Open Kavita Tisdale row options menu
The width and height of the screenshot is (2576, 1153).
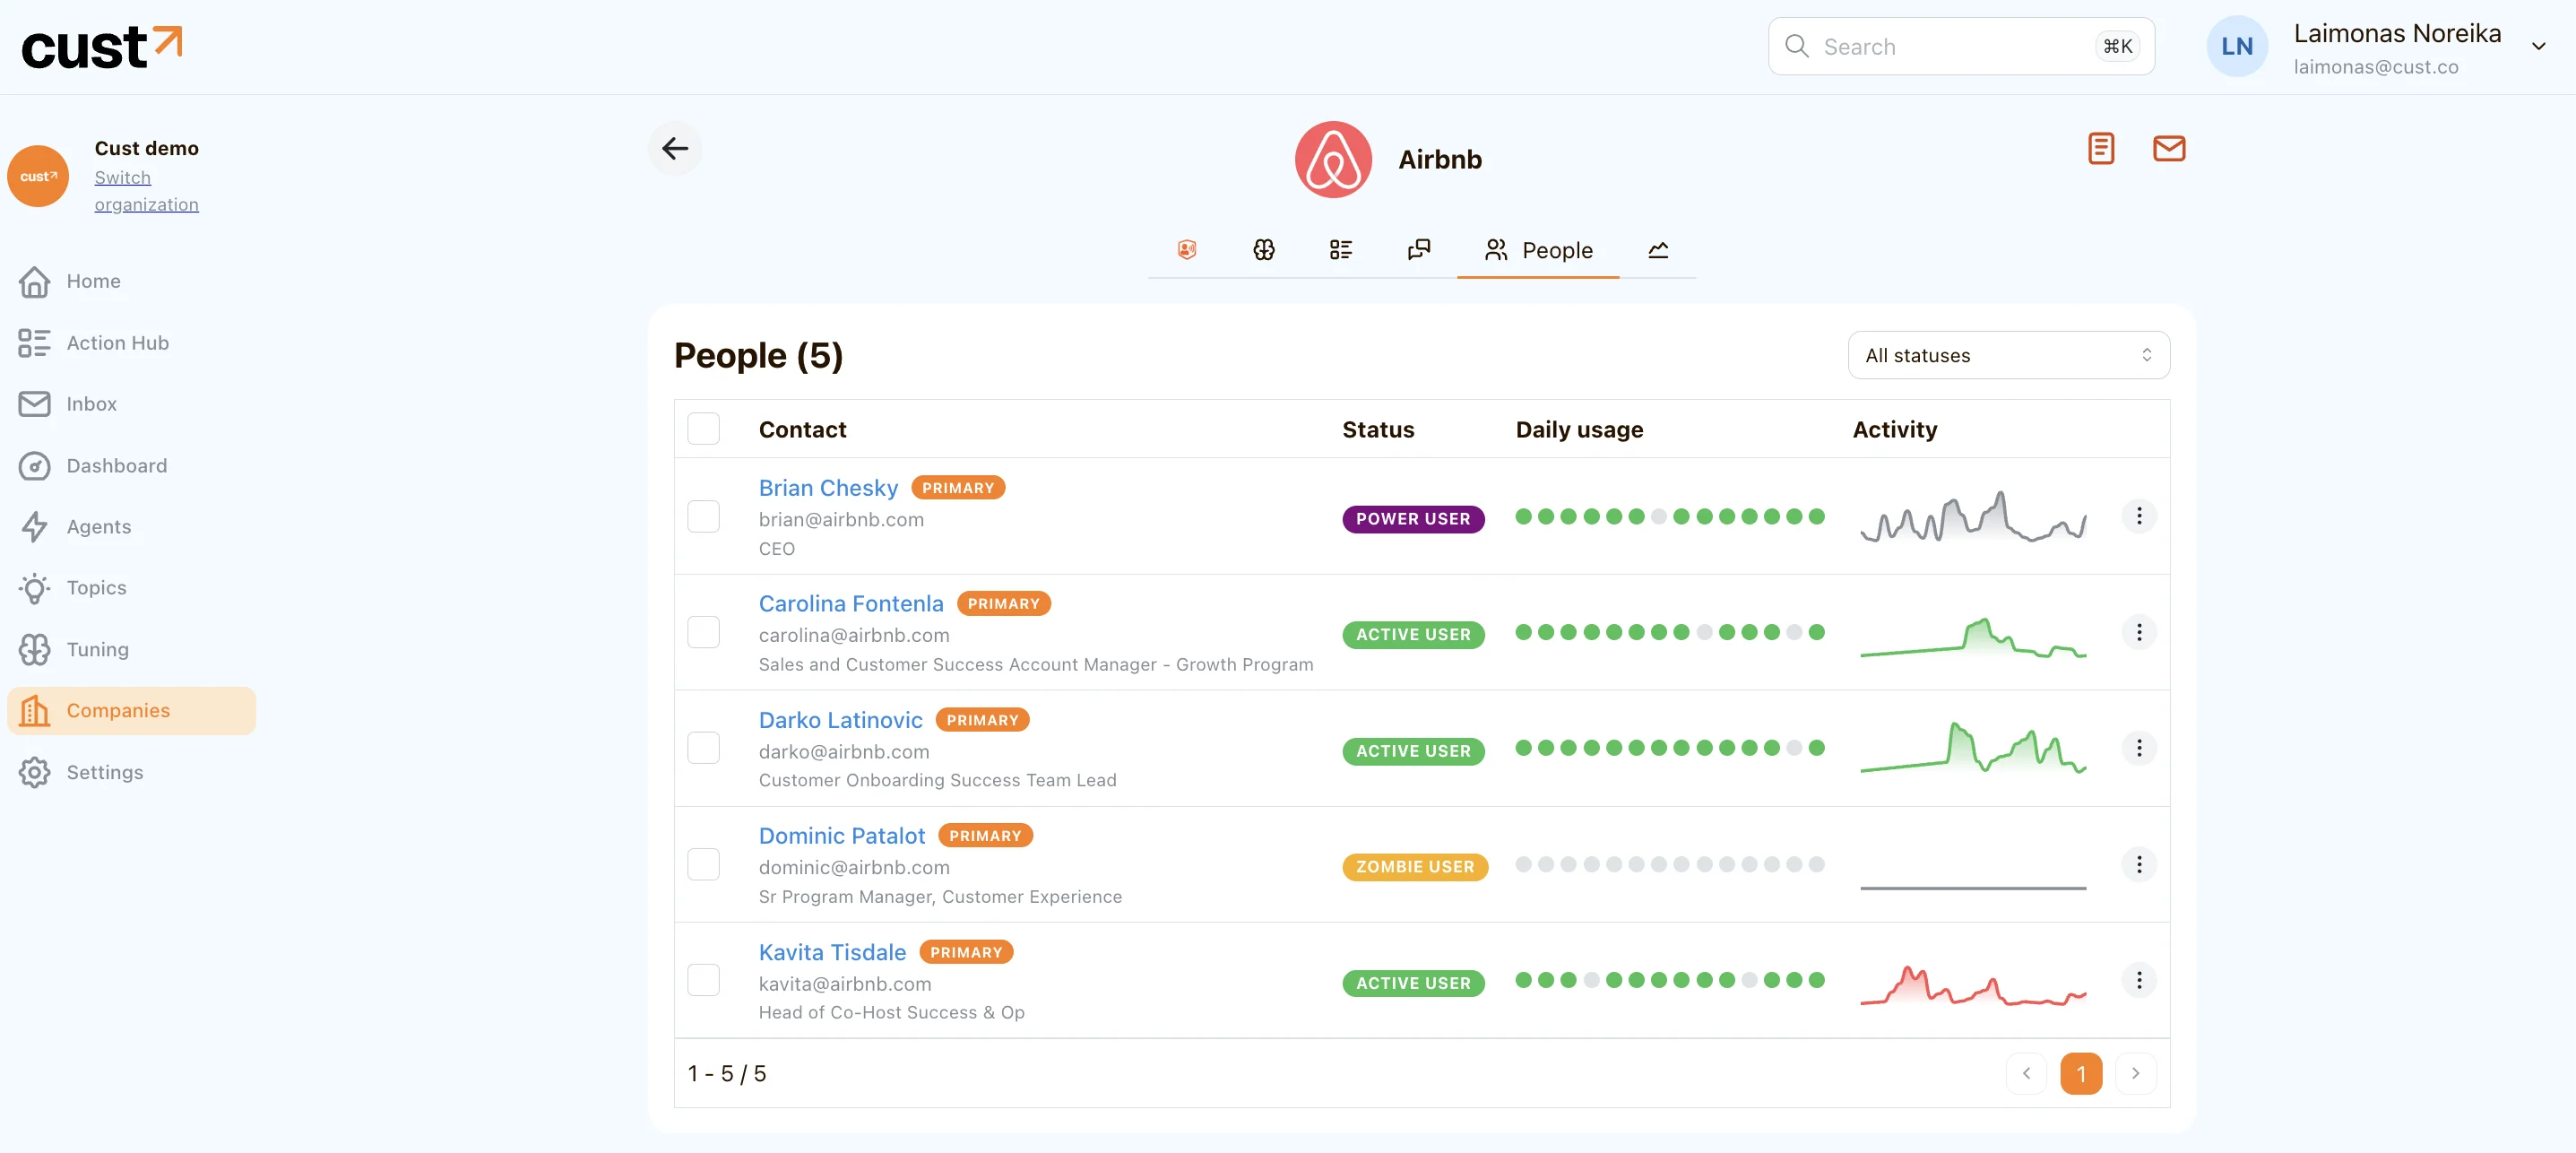tap(2138, 980)
